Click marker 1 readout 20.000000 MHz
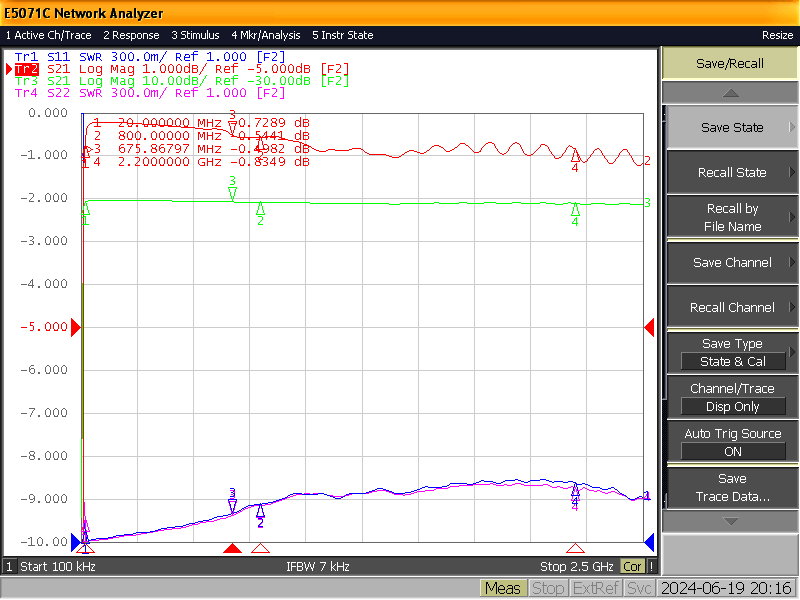 [x=202, y=123]
